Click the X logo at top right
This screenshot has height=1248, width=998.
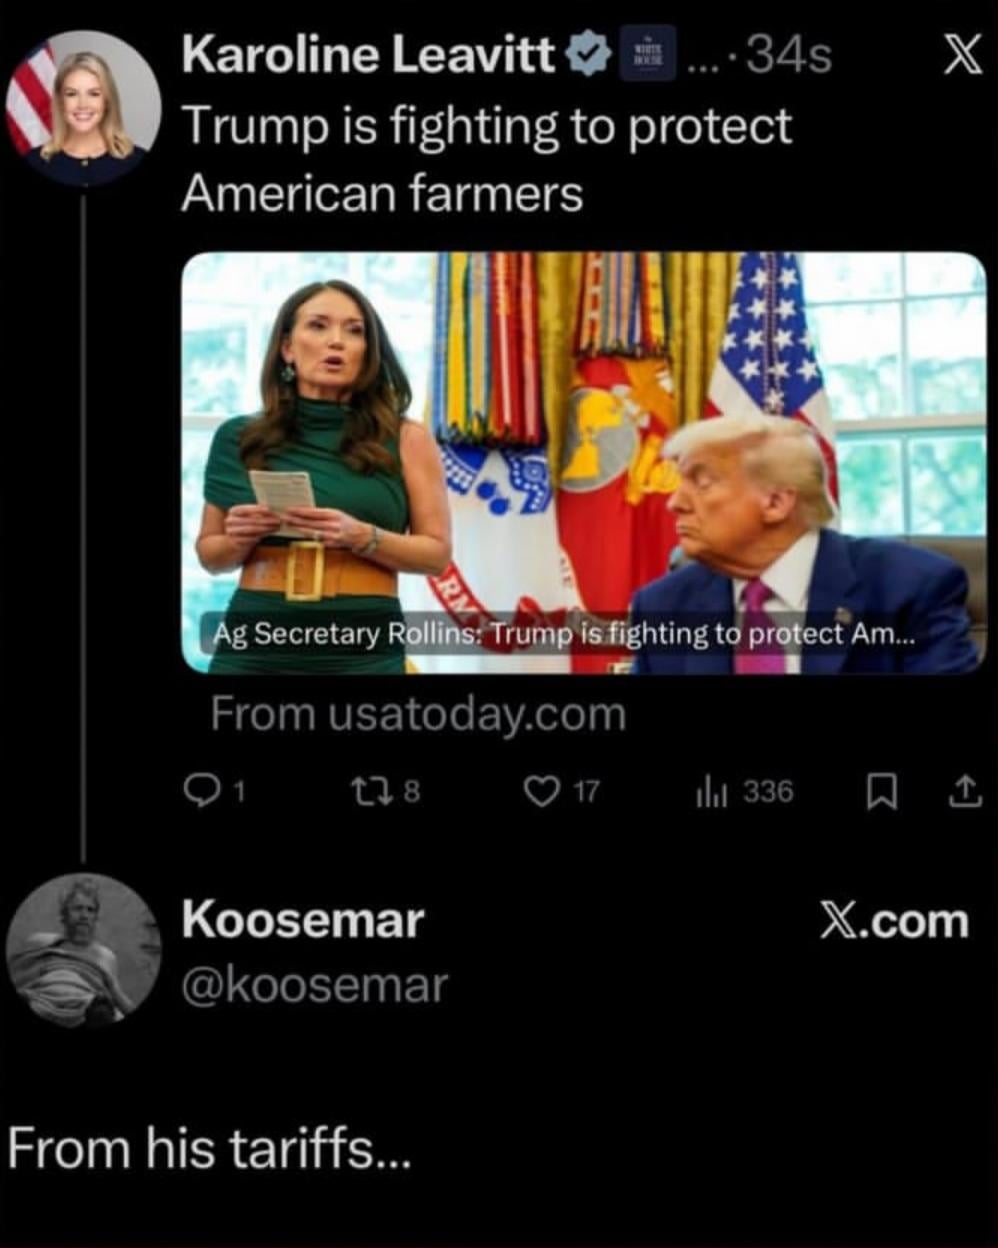[x=963, y=57]
